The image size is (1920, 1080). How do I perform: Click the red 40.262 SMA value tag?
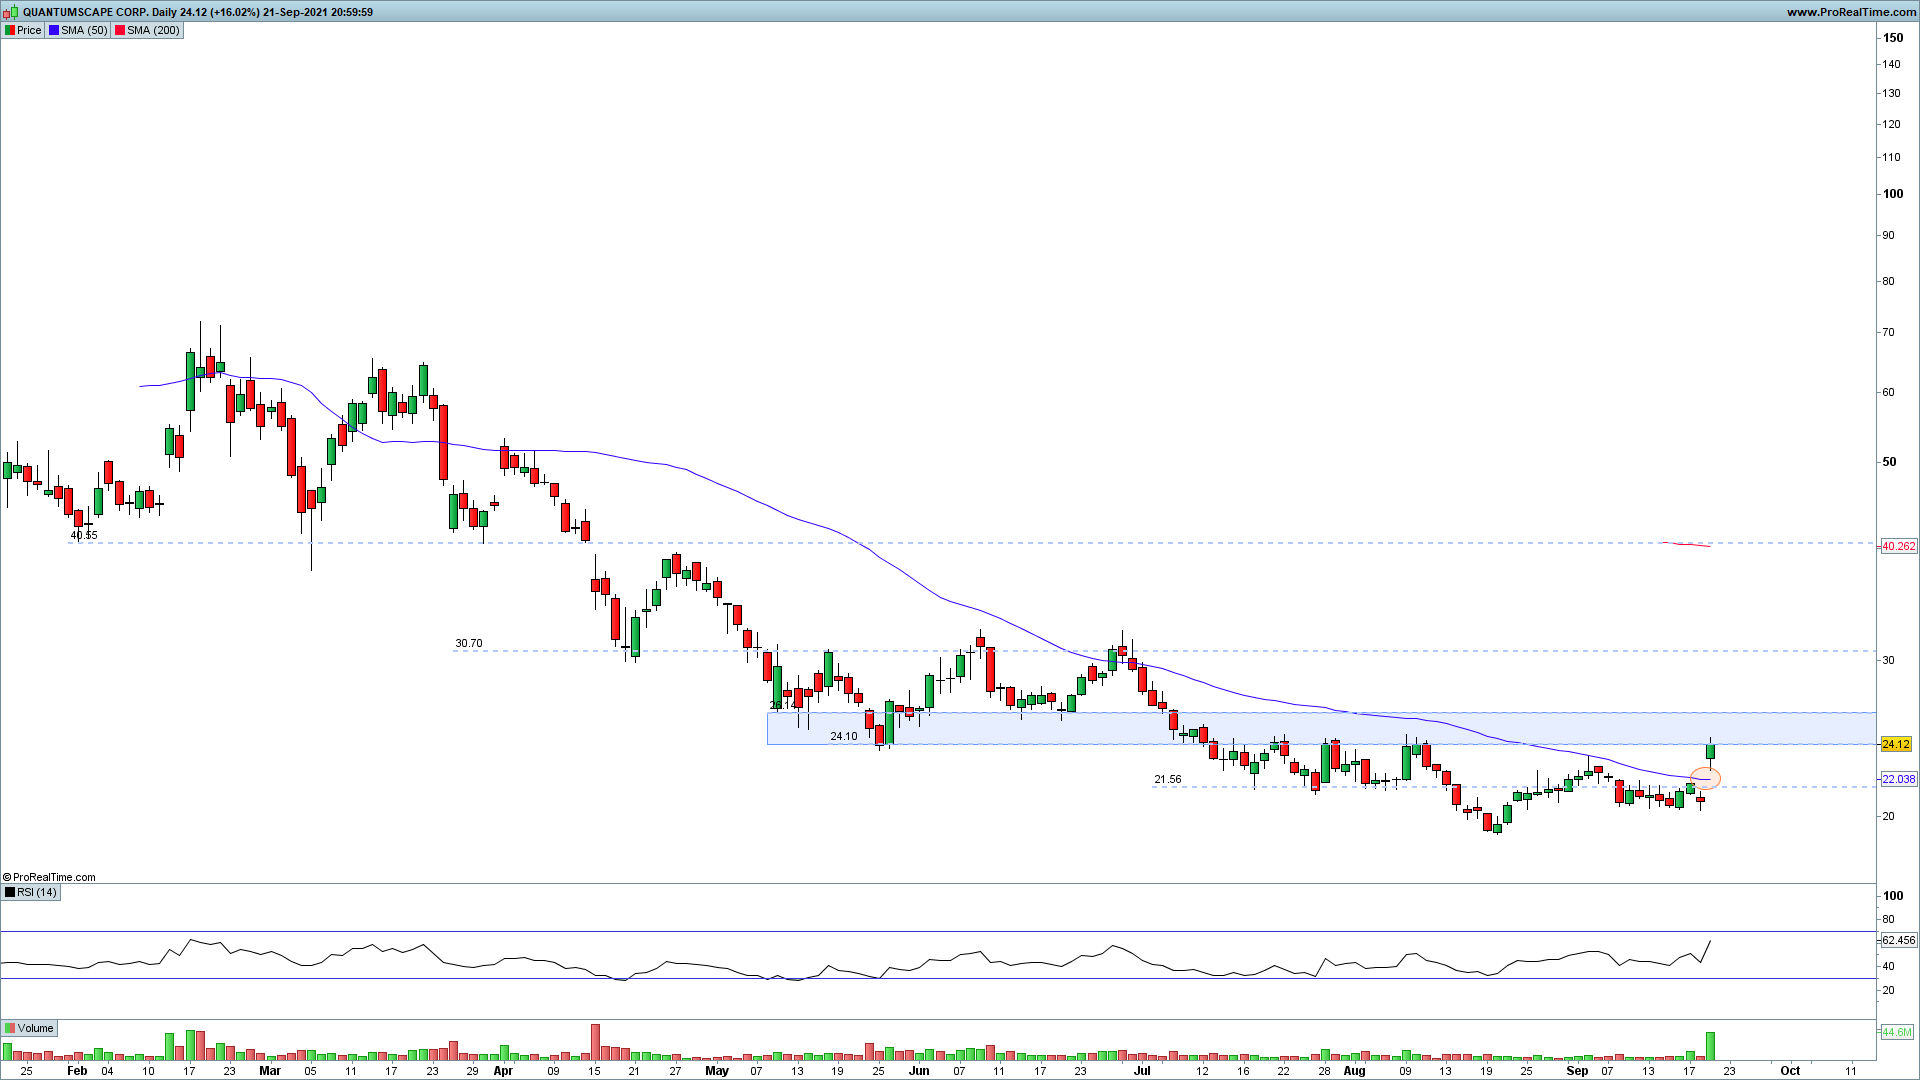tap(1898, 546)
